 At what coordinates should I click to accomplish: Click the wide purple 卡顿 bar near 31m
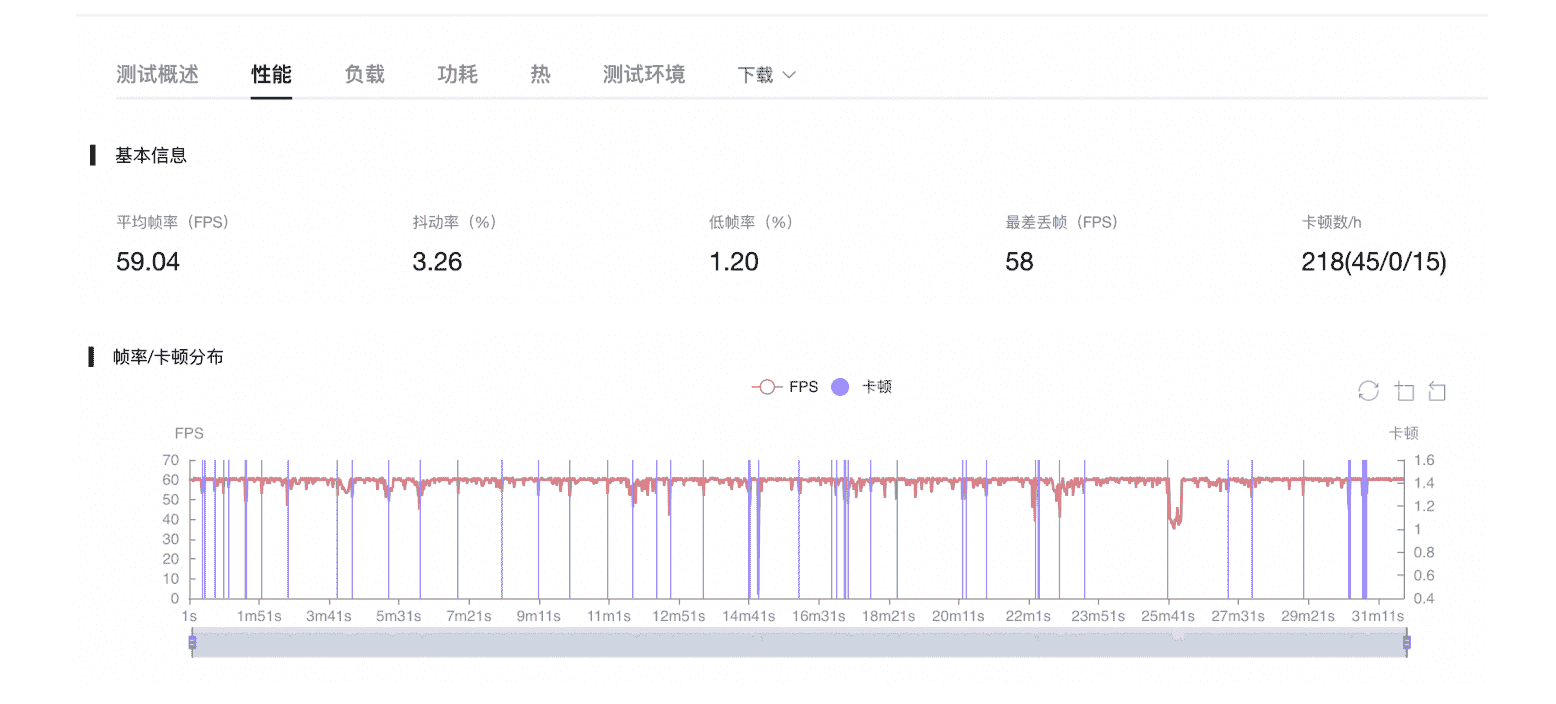(x=1364, y=529)
